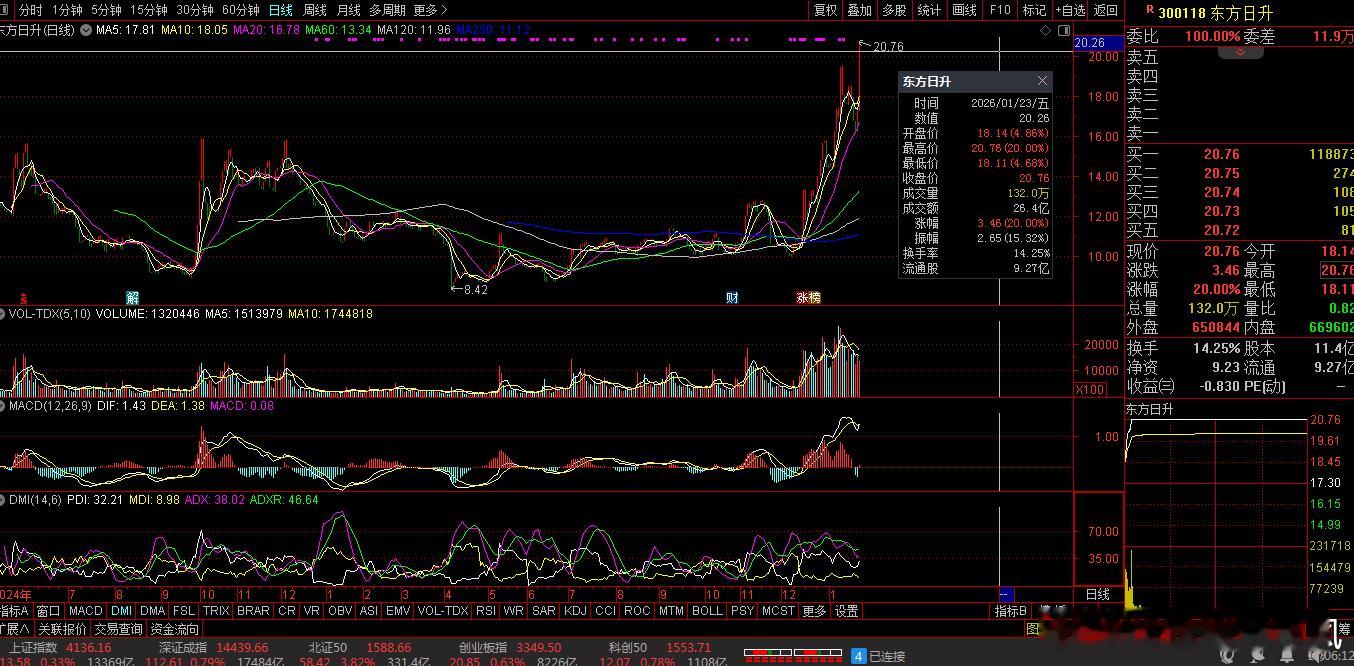
Task: Select the 1分钟 period
Action: click(x=67, y=10)
